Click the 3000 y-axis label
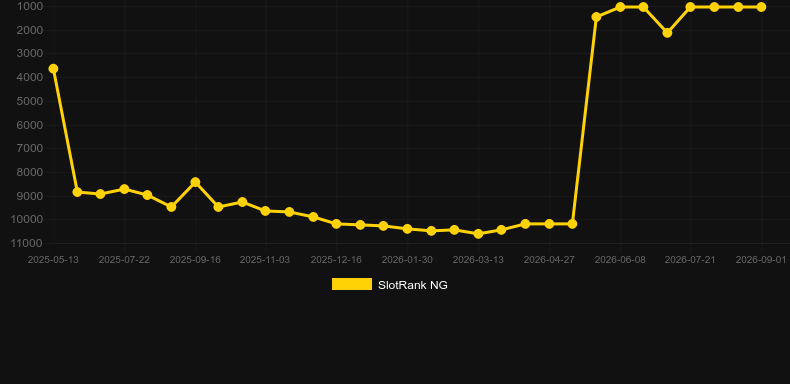 pos(30,53)
